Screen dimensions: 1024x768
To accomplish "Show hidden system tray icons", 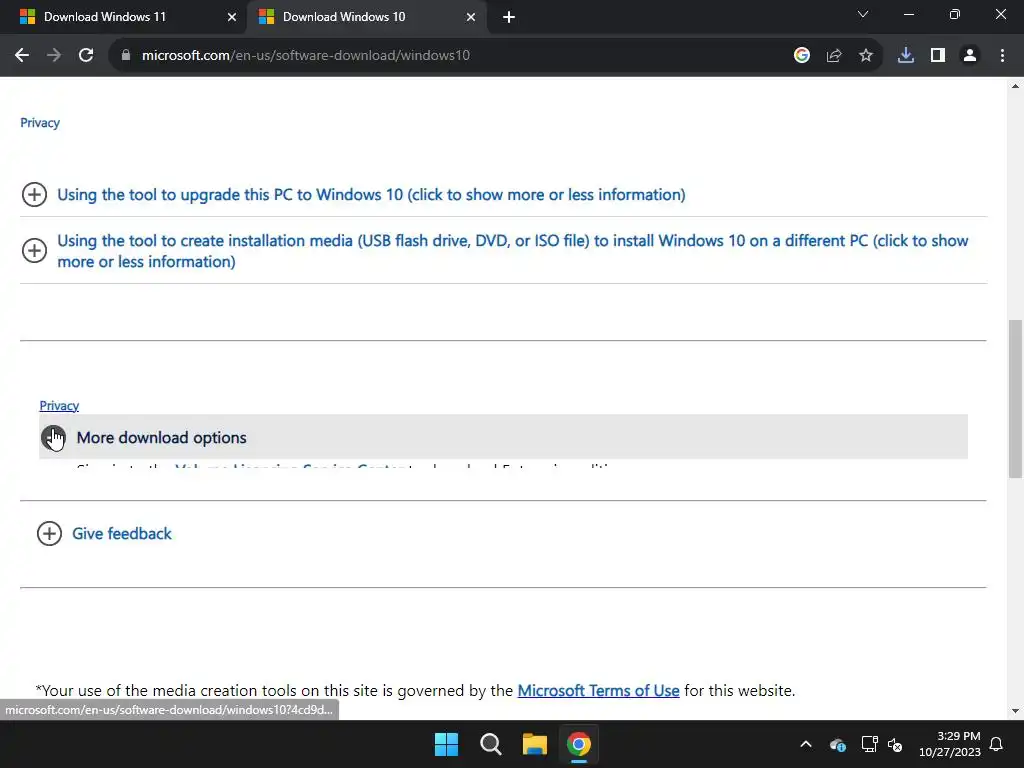I will tap(806, 744).
